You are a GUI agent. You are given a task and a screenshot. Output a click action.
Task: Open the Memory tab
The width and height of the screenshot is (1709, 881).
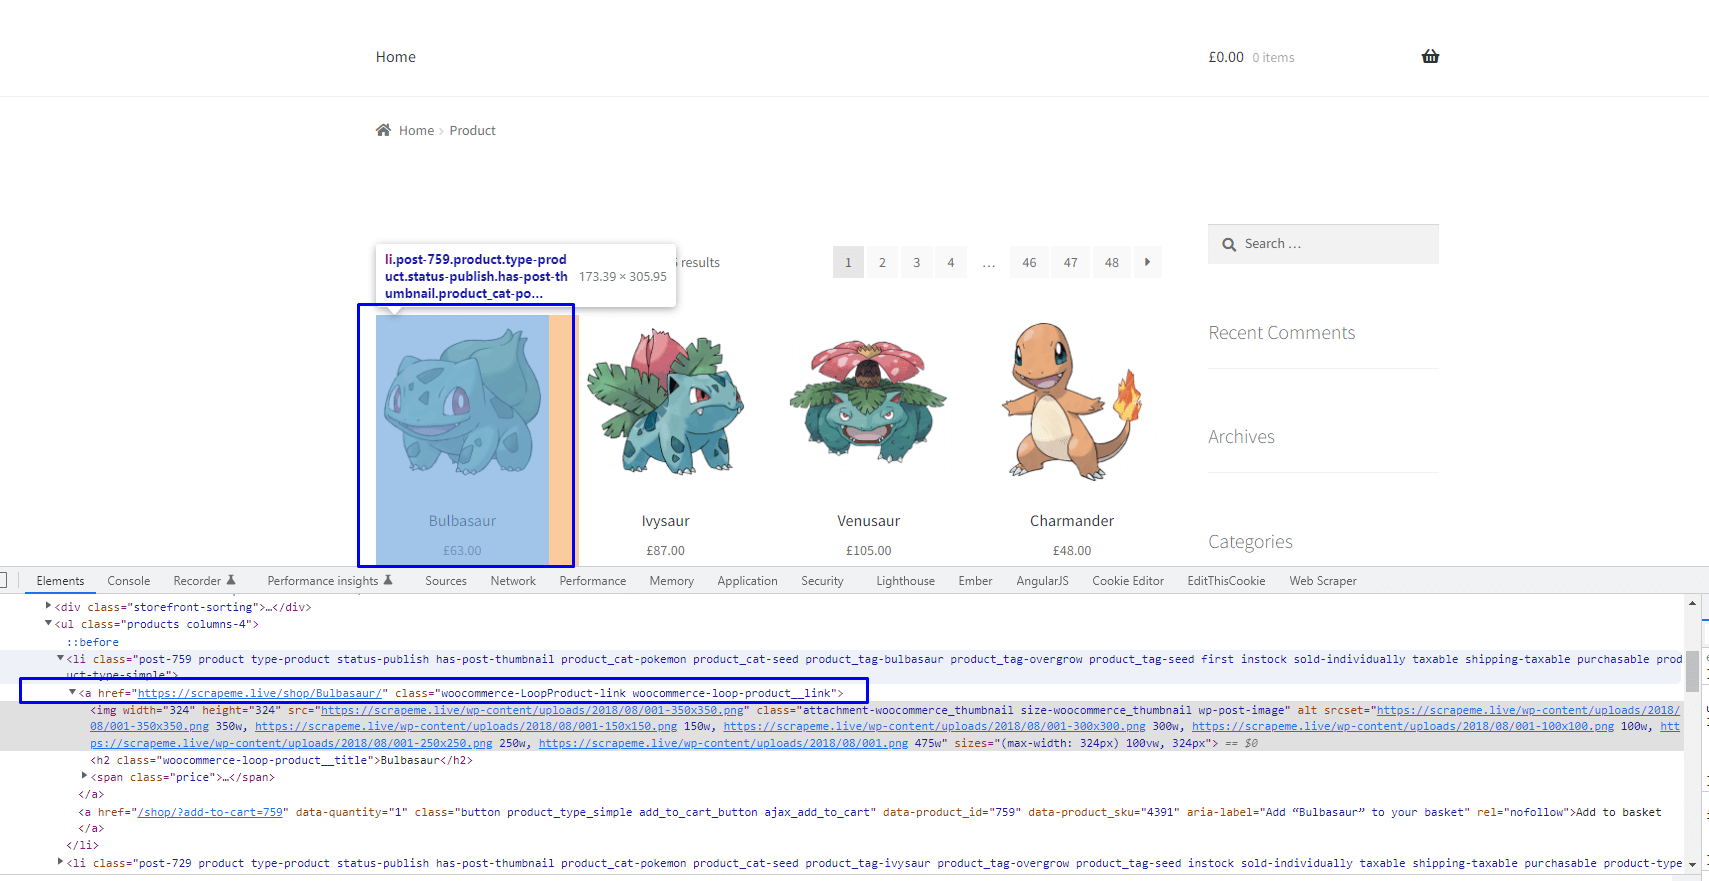[671, 581]
